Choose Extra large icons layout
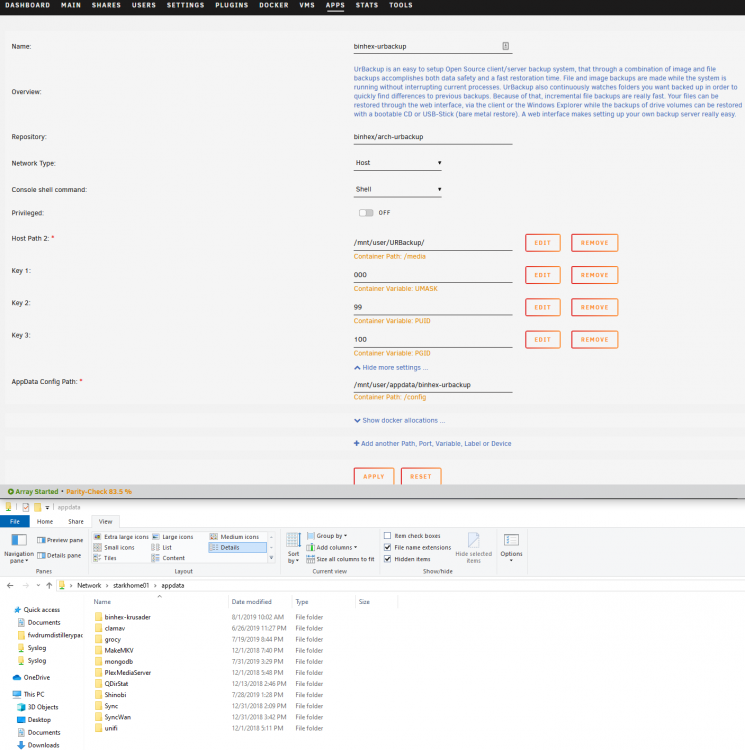745x750 pixels. [121, 537]
